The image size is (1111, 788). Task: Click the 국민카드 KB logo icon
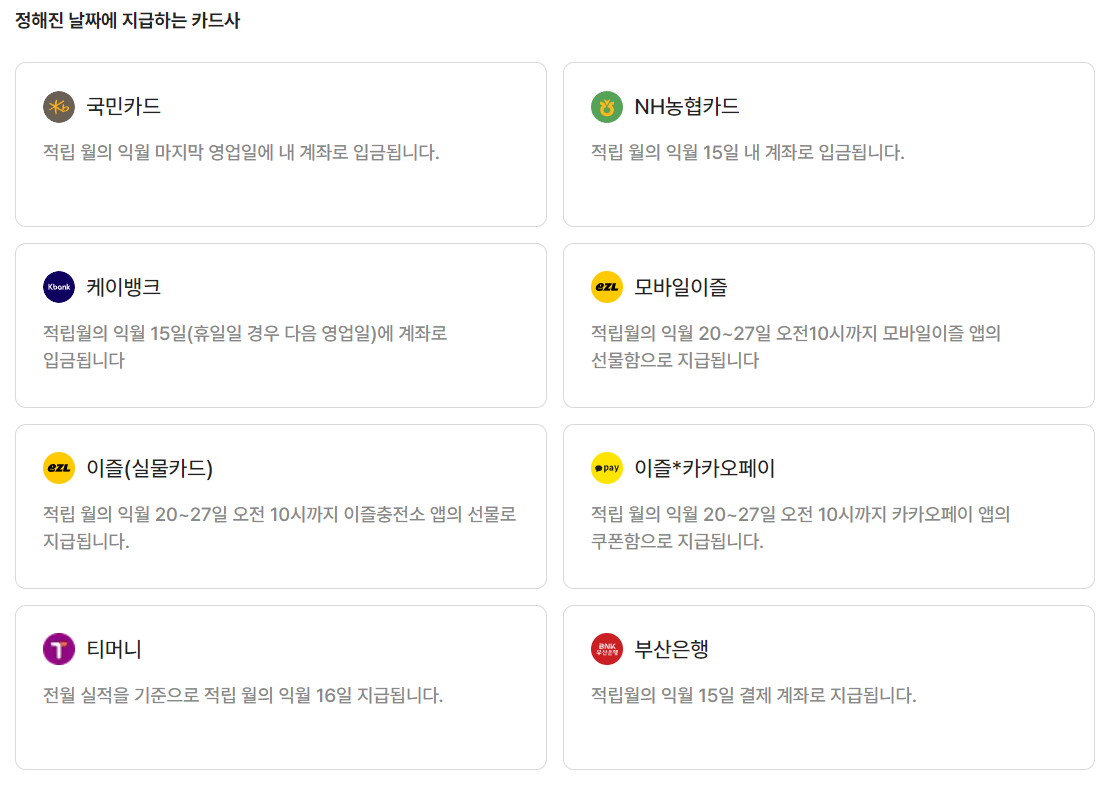(57, 106)
